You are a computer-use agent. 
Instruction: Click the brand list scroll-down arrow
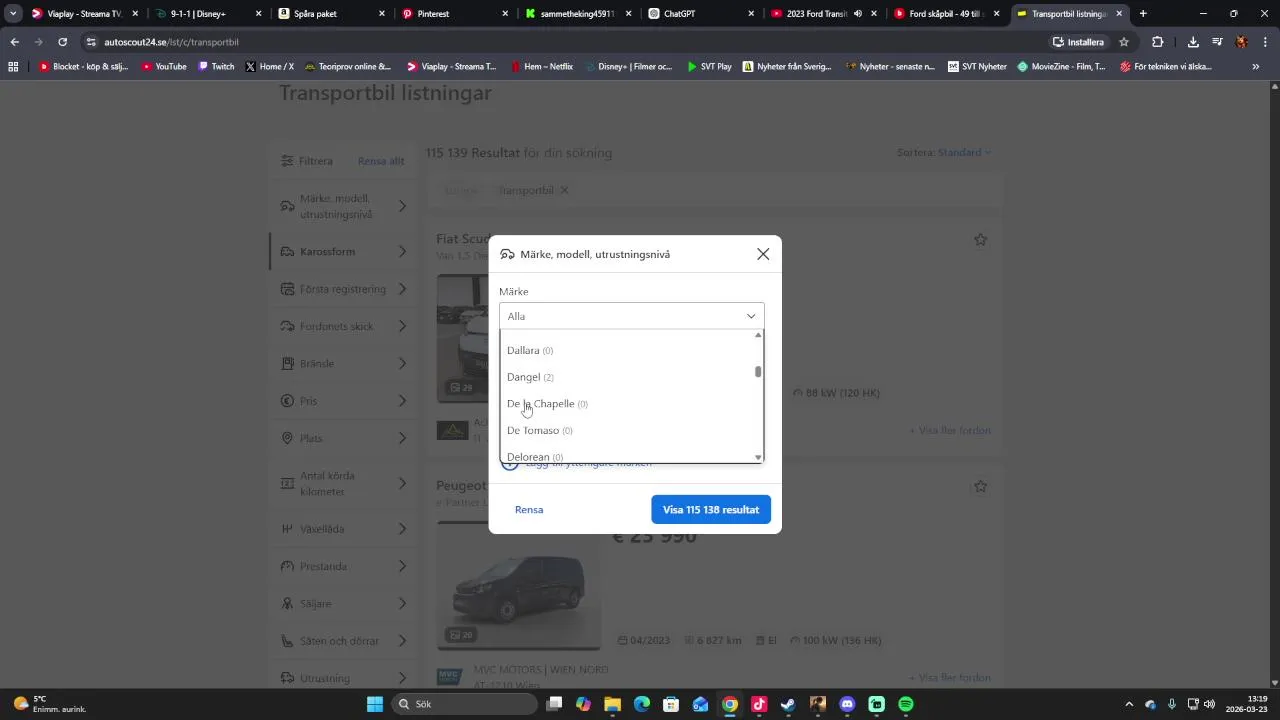click(758, 457)
